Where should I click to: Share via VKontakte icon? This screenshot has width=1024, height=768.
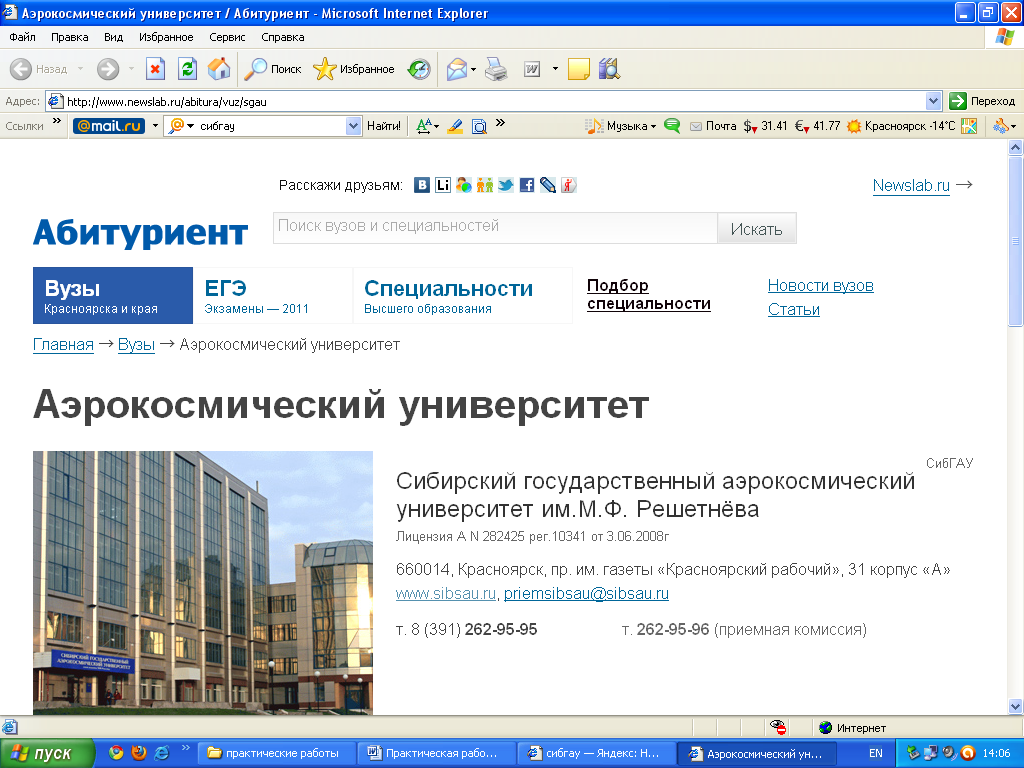click(x=422, y=185)
